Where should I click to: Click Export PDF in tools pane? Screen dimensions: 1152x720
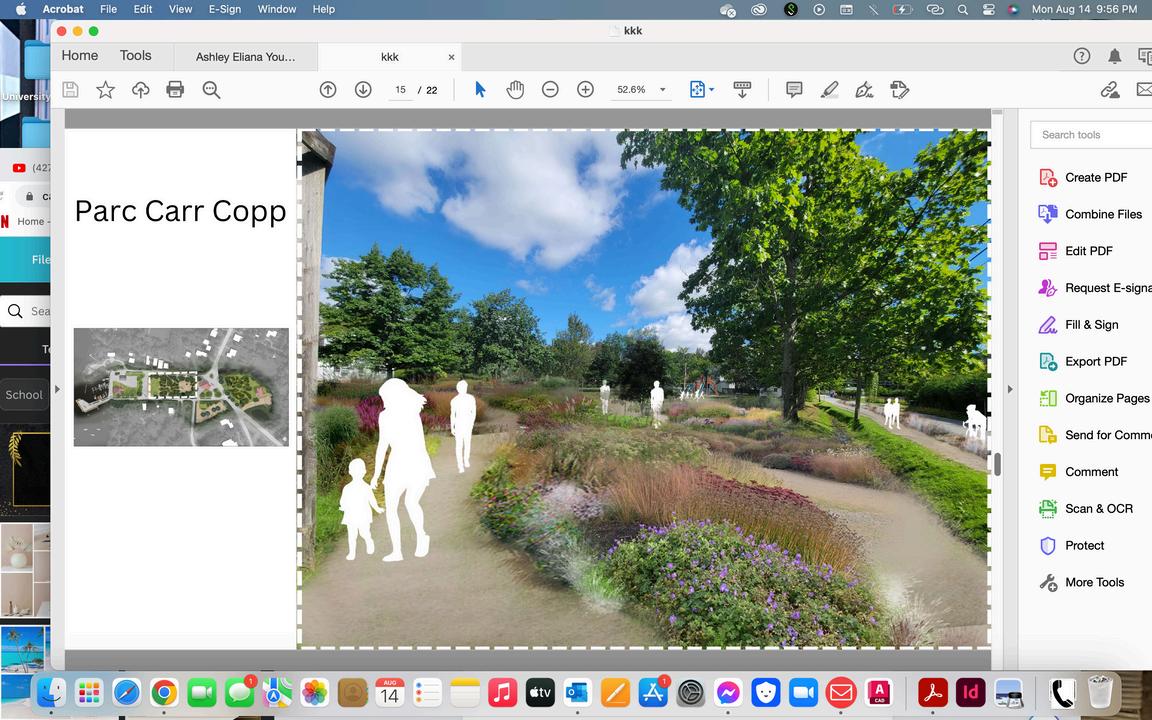[x=1095, y=361]
